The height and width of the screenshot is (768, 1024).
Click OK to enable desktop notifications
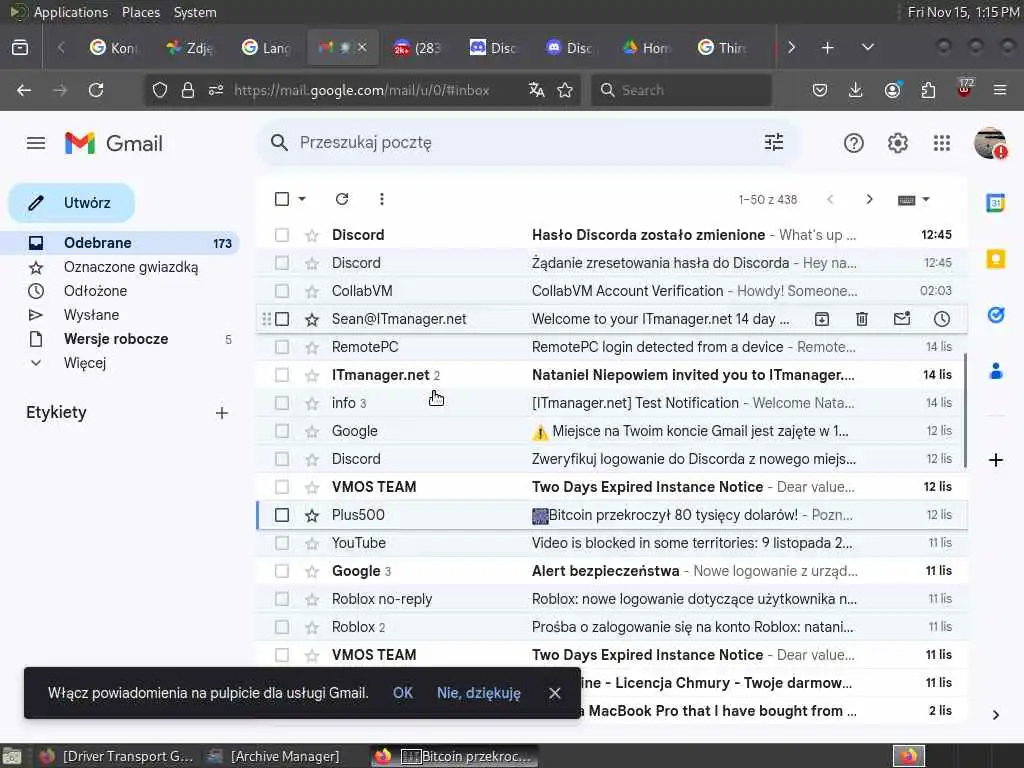pos(402,692)
